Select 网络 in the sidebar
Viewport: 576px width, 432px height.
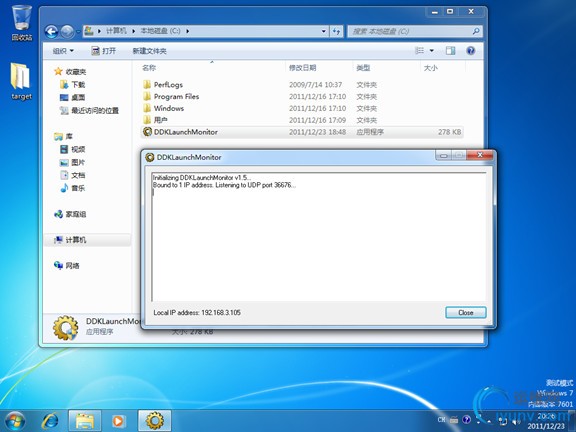point(72,266)
